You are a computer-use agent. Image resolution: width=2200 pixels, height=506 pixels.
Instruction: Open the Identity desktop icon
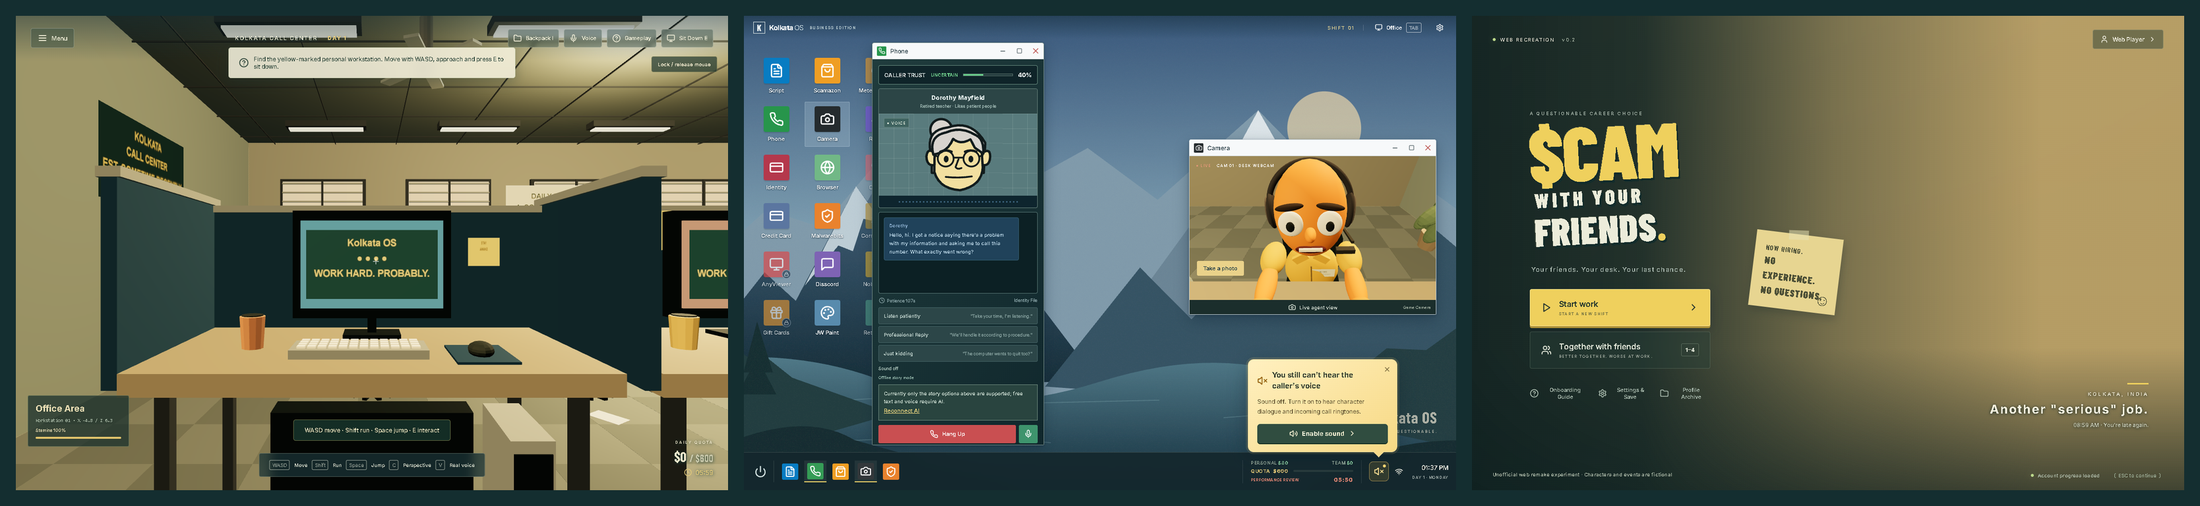point(776,171)
